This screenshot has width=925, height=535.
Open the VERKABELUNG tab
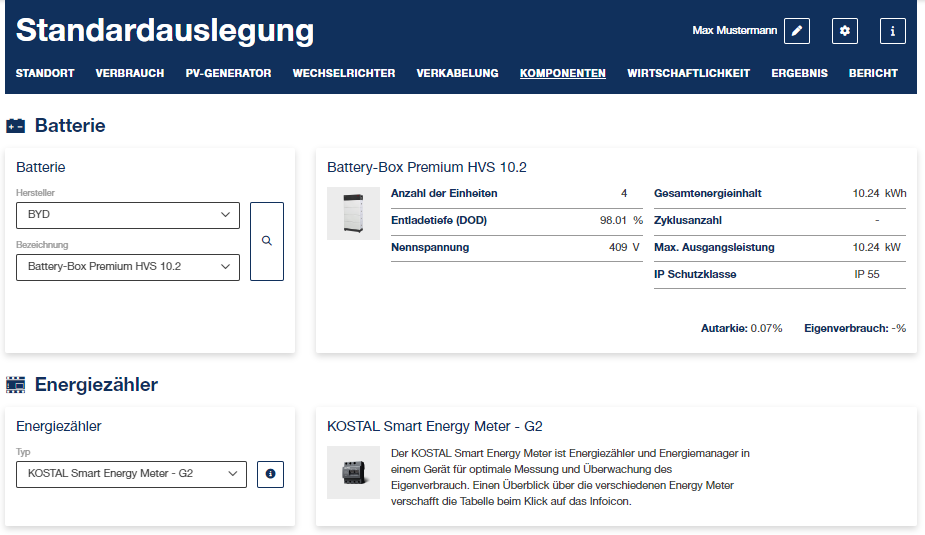[x=457, y=73]
